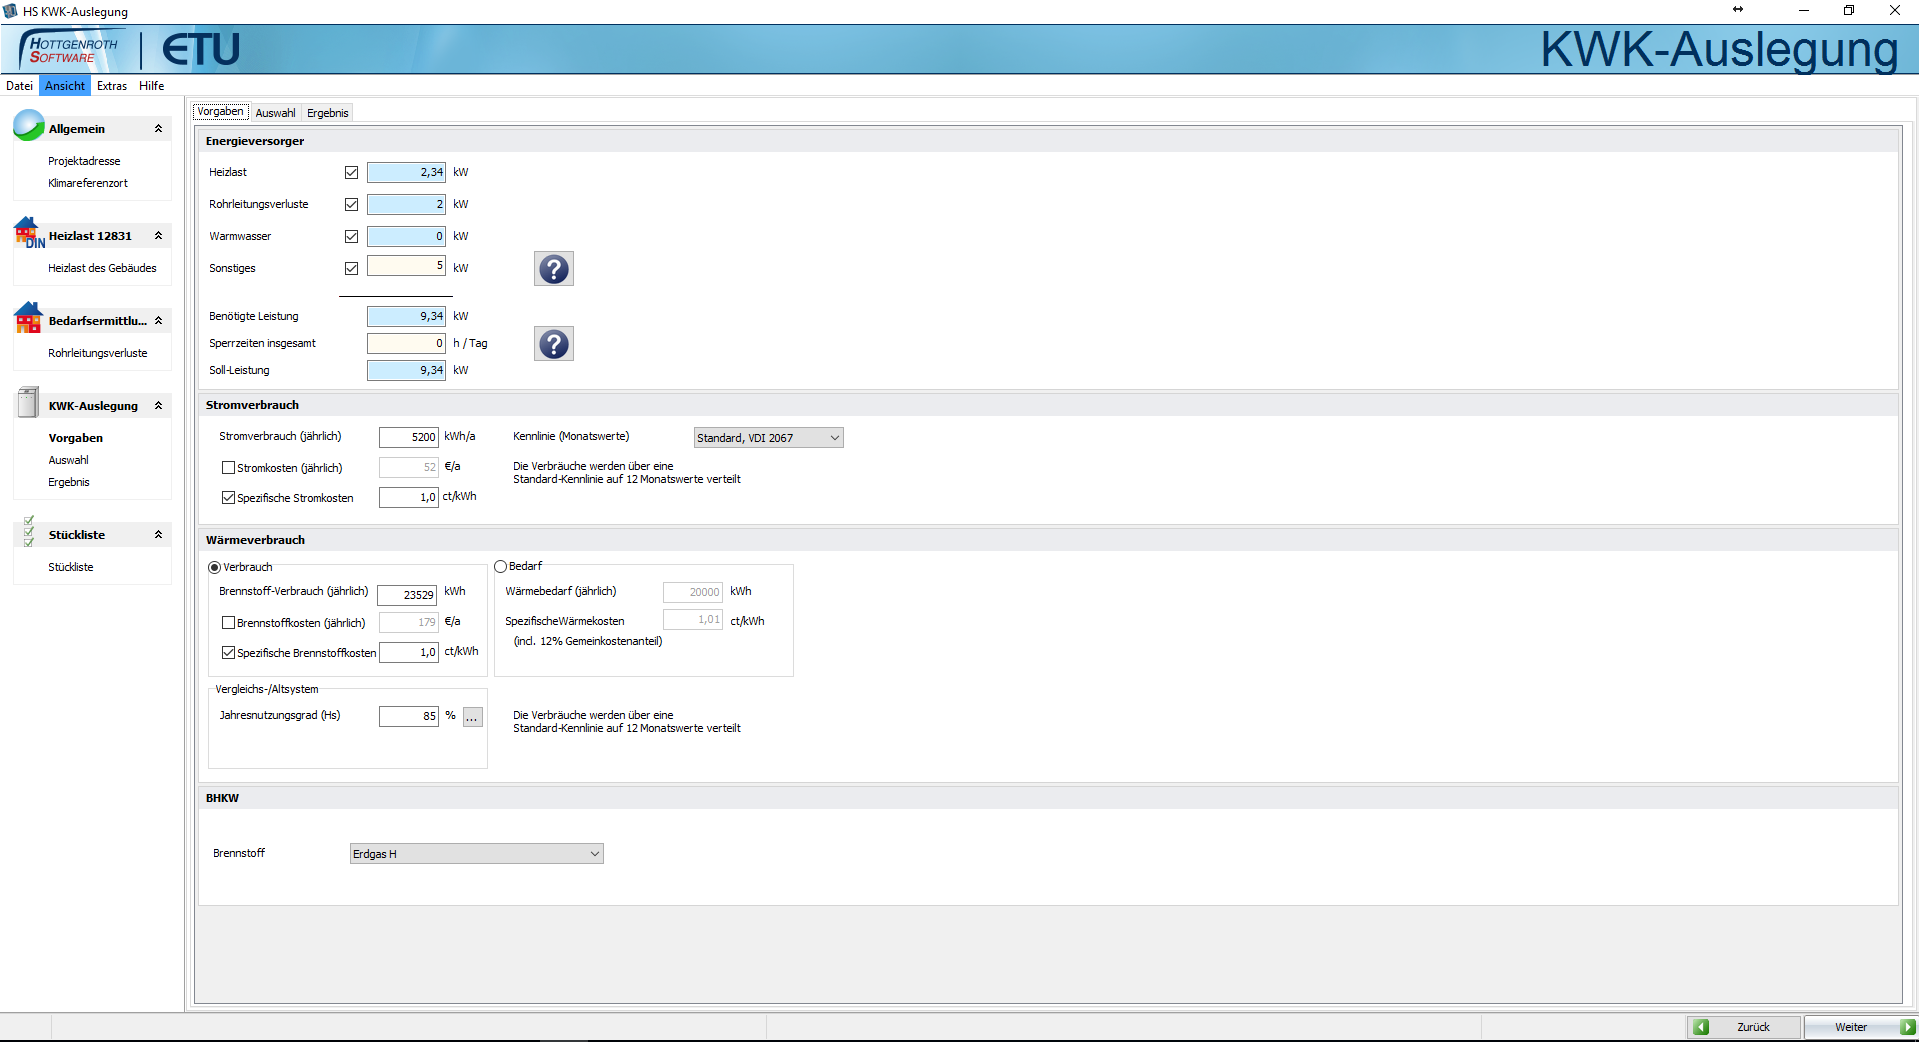Switch to the Ergebnis tab
Viewport: 1919px width, 1042px height.
(x=327, y=113)
